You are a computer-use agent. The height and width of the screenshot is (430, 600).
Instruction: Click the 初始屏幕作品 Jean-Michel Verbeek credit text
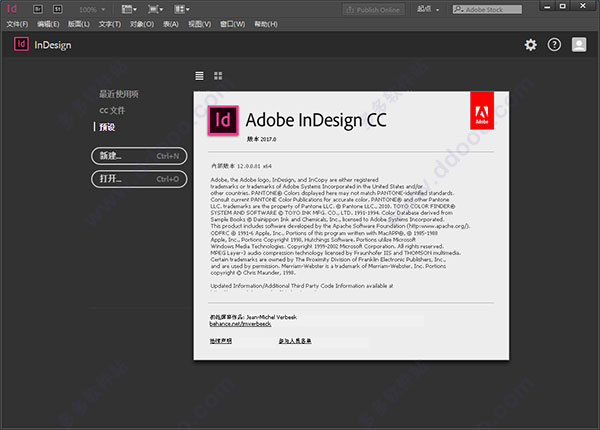click(253, 317)
